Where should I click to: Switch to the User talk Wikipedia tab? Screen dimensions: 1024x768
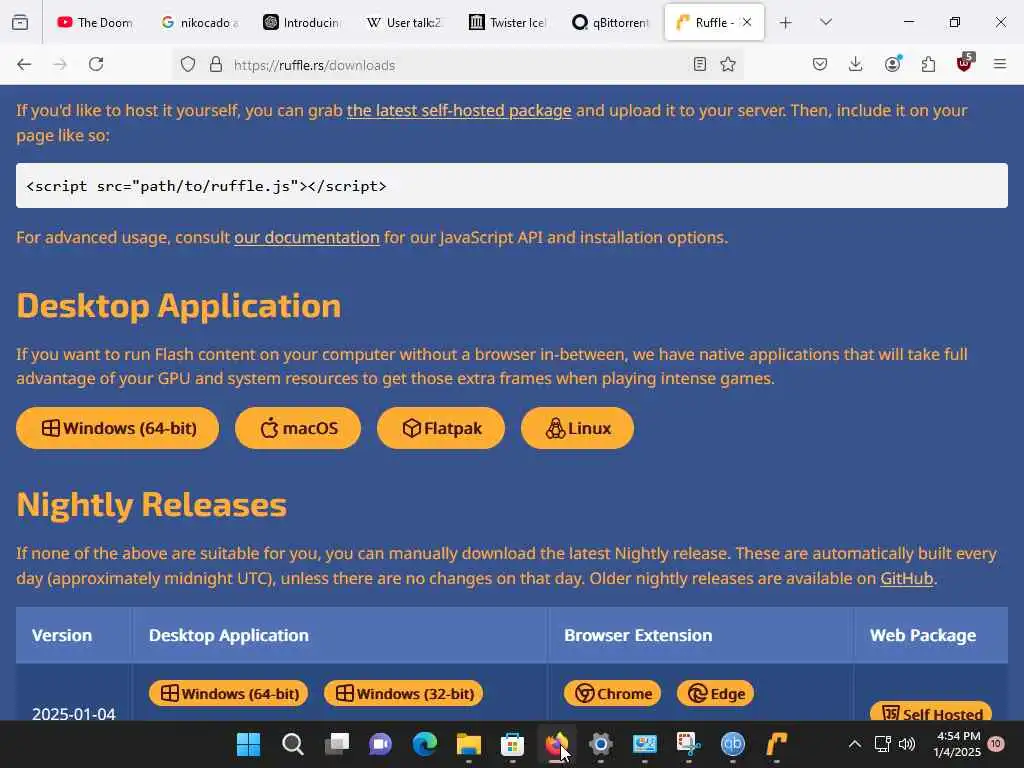click(404, 22)
